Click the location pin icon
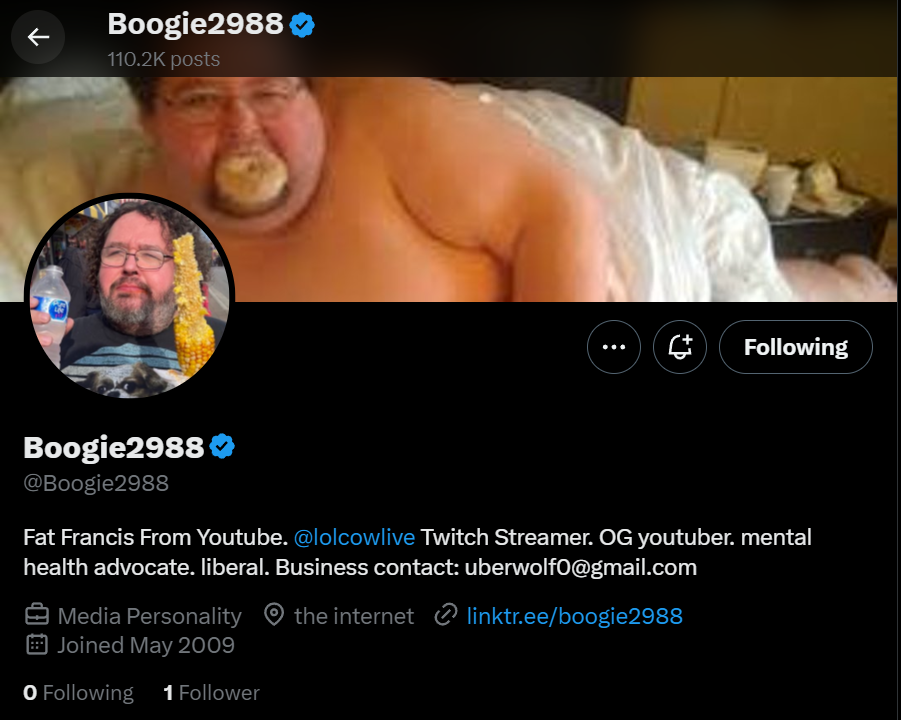 pyautogui.click(x=274, y=615)
